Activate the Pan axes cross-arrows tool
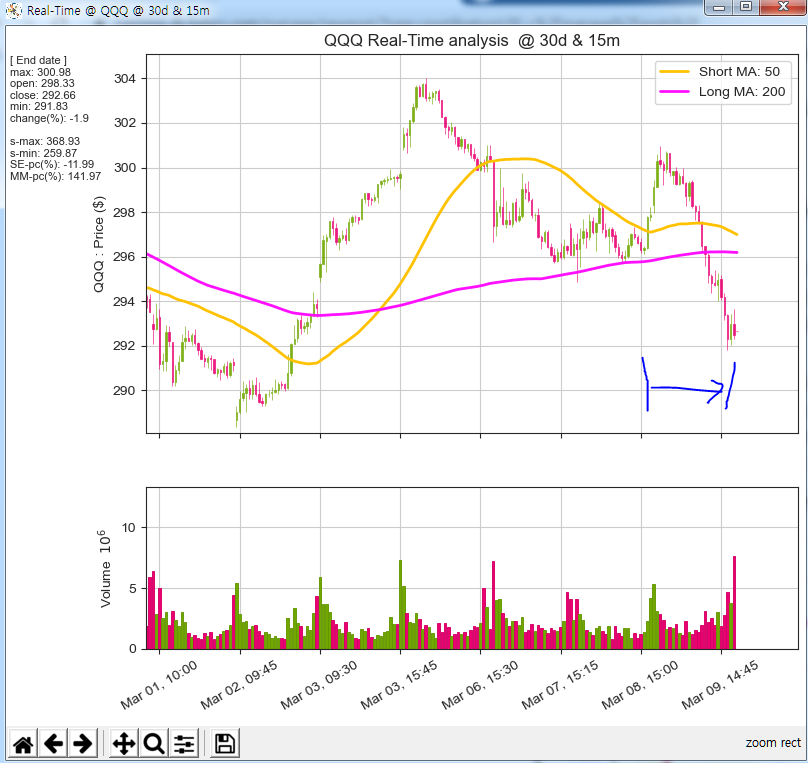 [x=124, y=743]
